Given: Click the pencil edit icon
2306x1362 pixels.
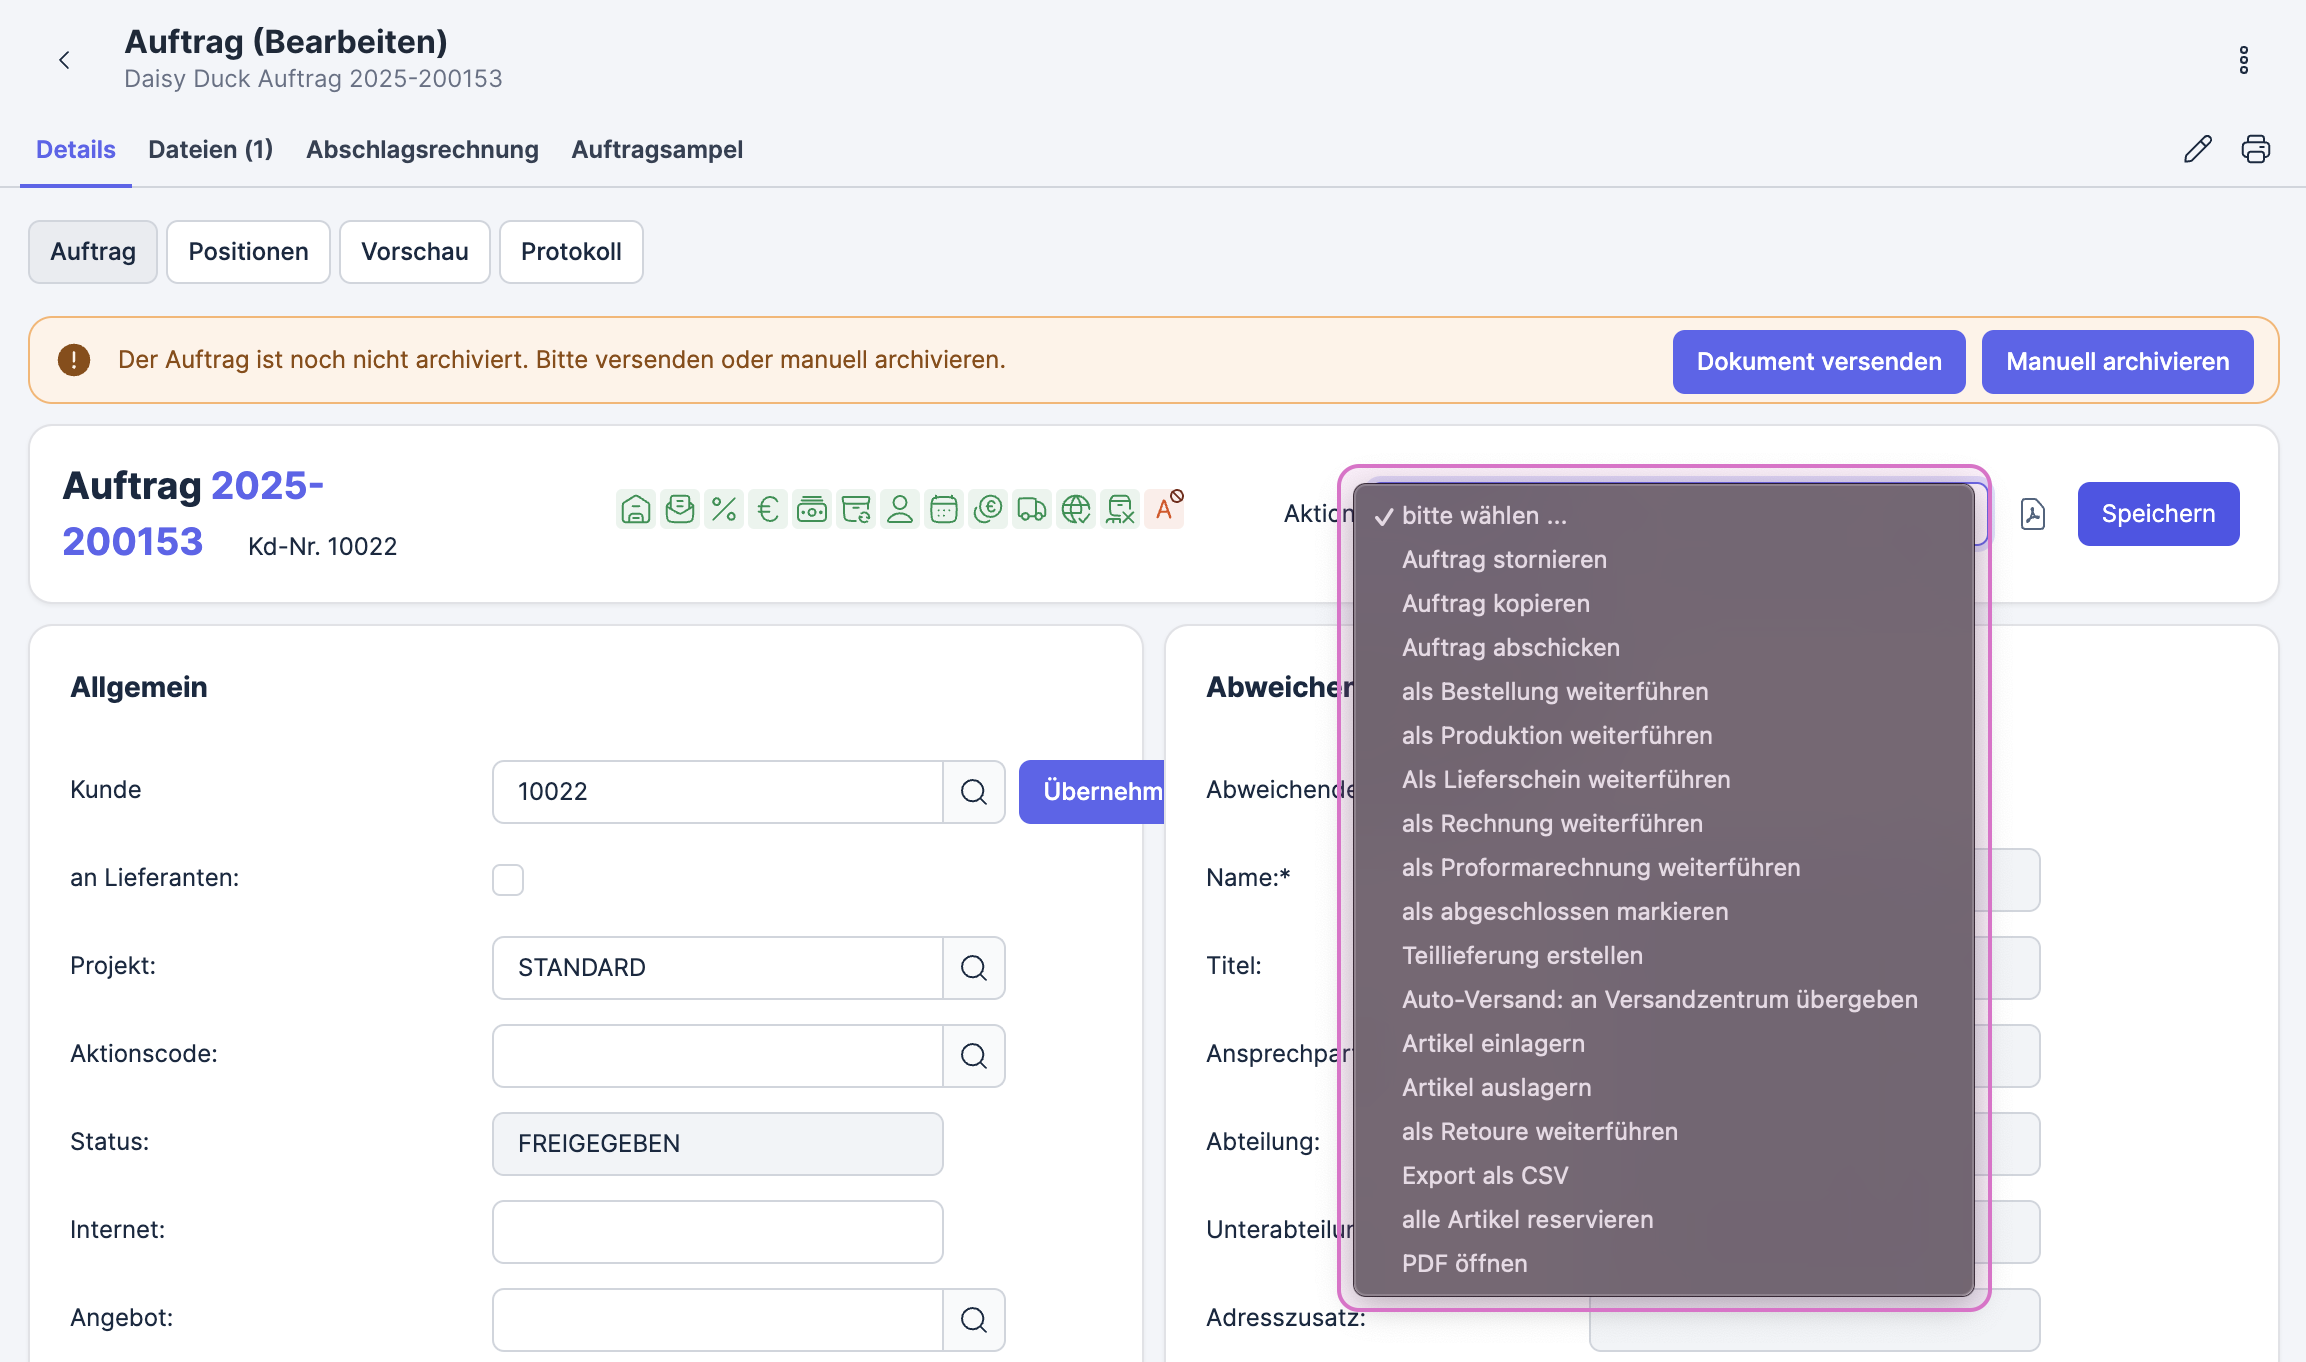Looking at the screenshot, I should pos(2197,149).
